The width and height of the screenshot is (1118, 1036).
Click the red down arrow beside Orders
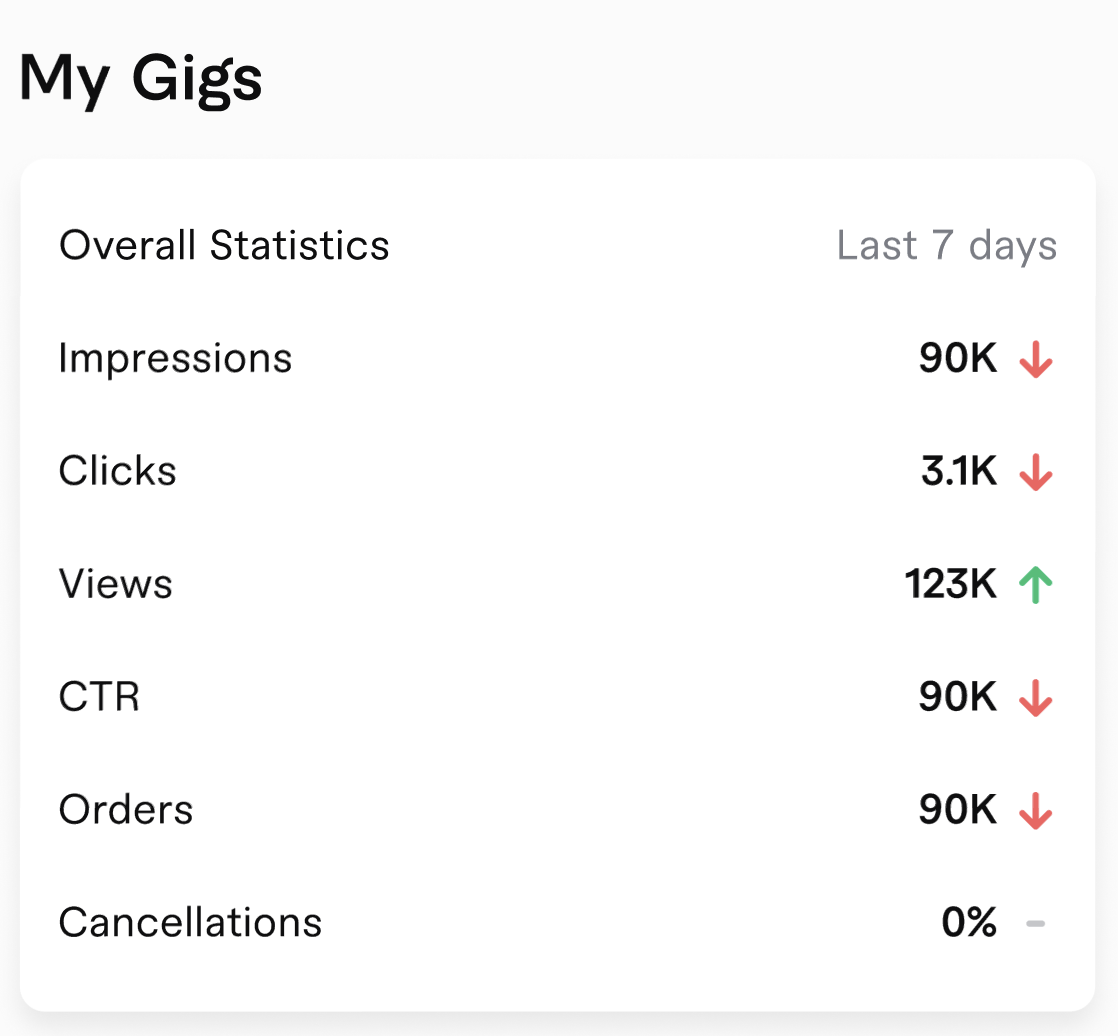click(x=1035, y=811)
